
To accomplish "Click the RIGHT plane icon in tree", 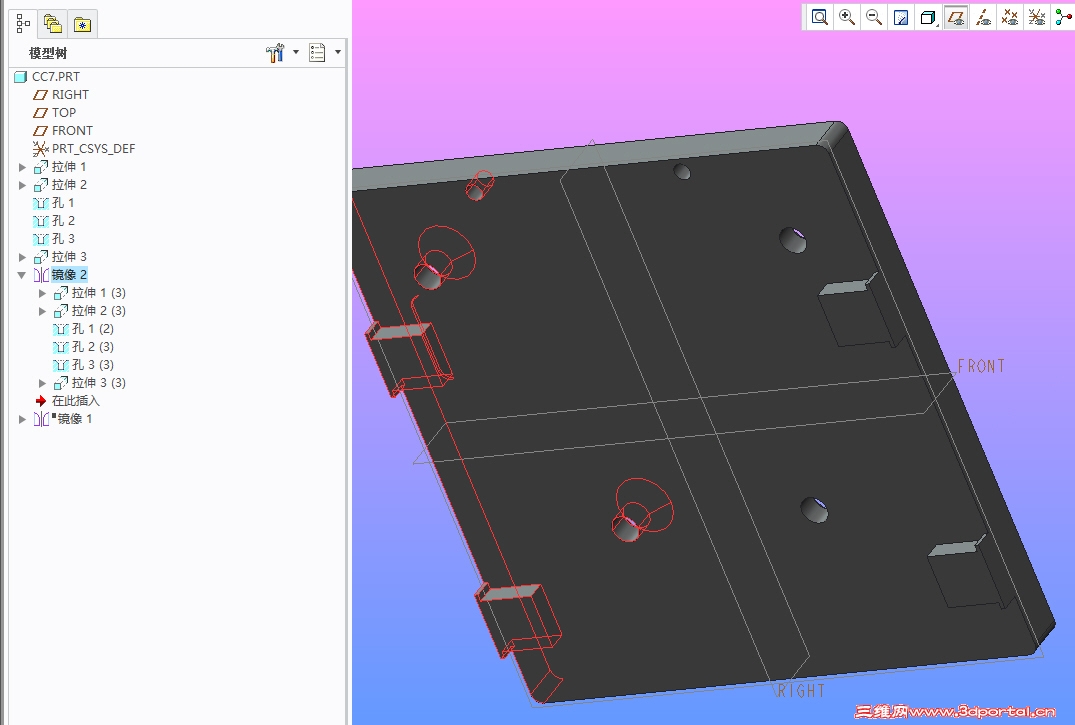I will point(40,95).
